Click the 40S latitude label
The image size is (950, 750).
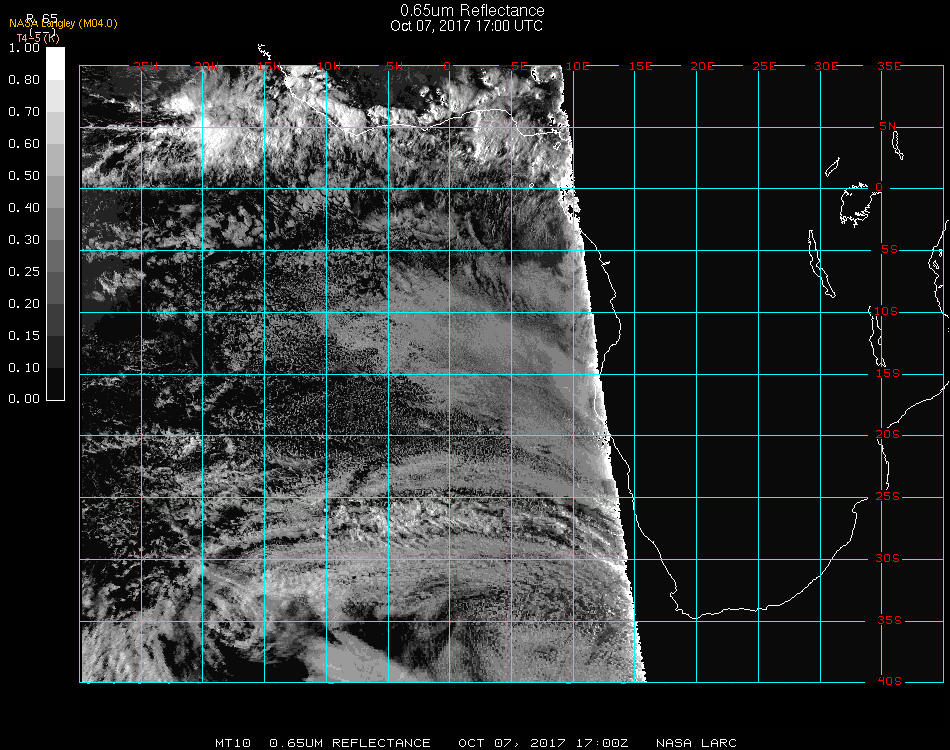click(889, 682)
